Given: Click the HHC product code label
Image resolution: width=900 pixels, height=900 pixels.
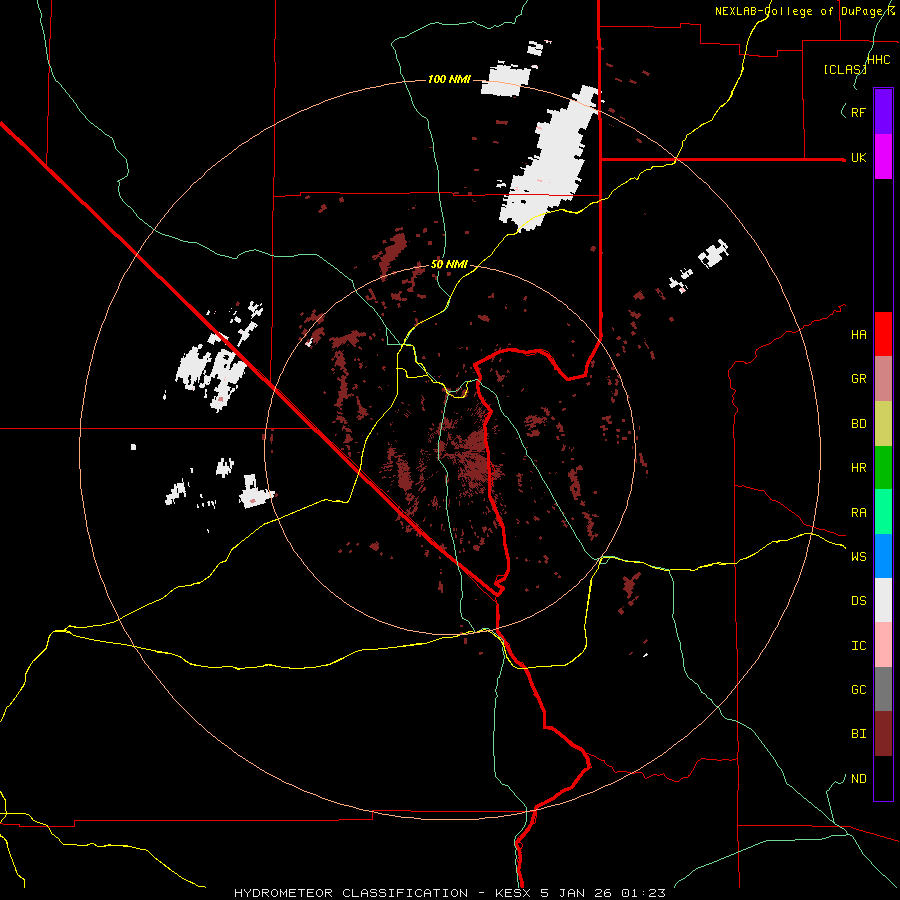Looking at the screenshot, I should 879,60.
